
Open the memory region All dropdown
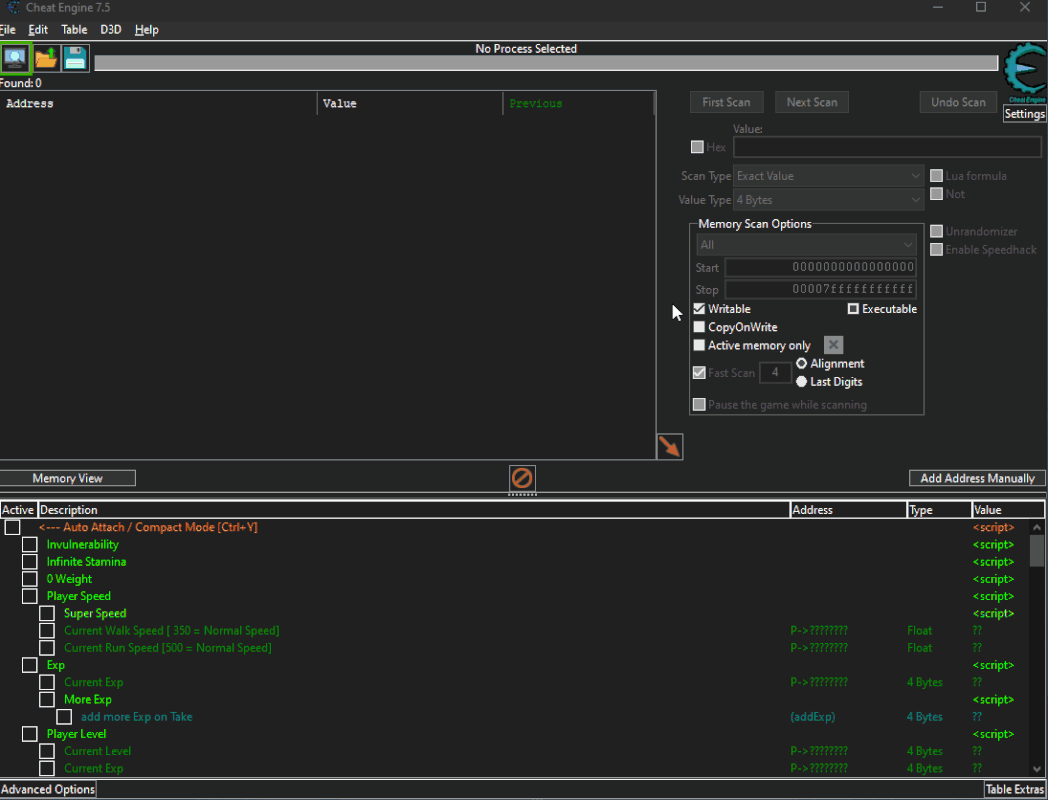(x=807, y=245)
